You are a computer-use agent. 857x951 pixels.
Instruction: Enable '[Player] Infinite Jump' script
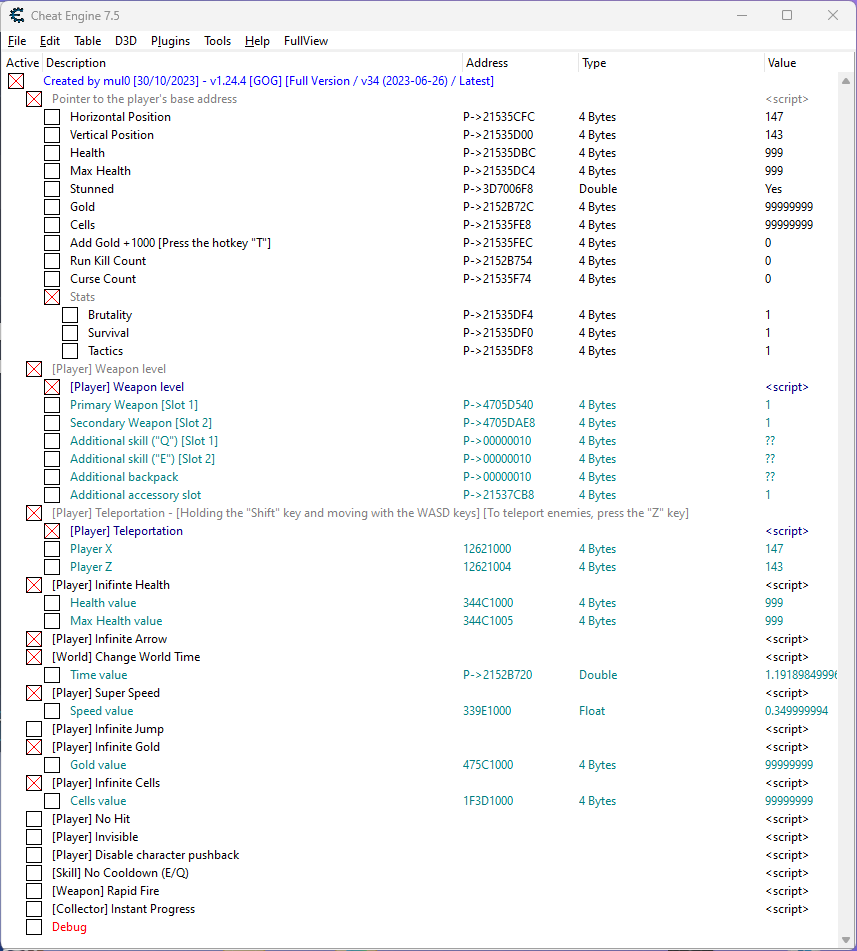(34, 729)
